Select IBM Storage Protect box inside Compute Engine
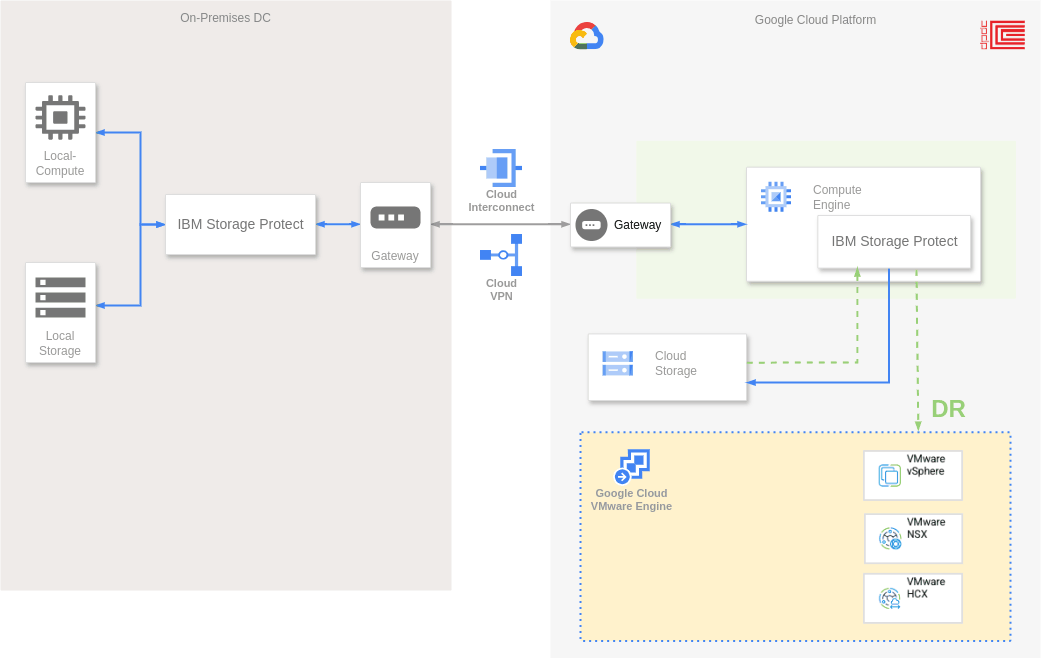This screenshot has height=658, width=1041. tap(894, 242)
